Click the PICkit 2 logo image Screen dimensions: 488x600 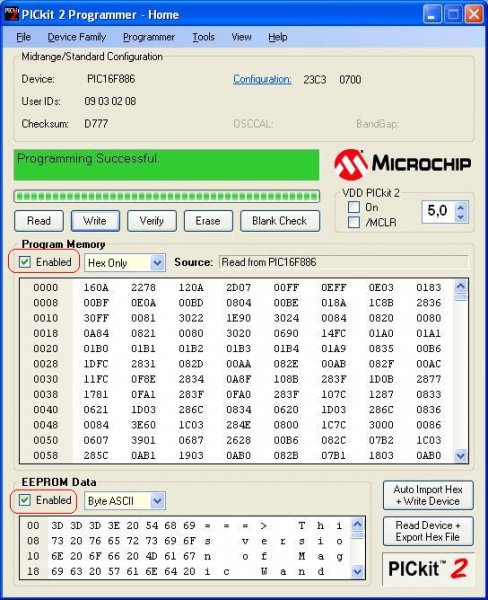[428, 569]
